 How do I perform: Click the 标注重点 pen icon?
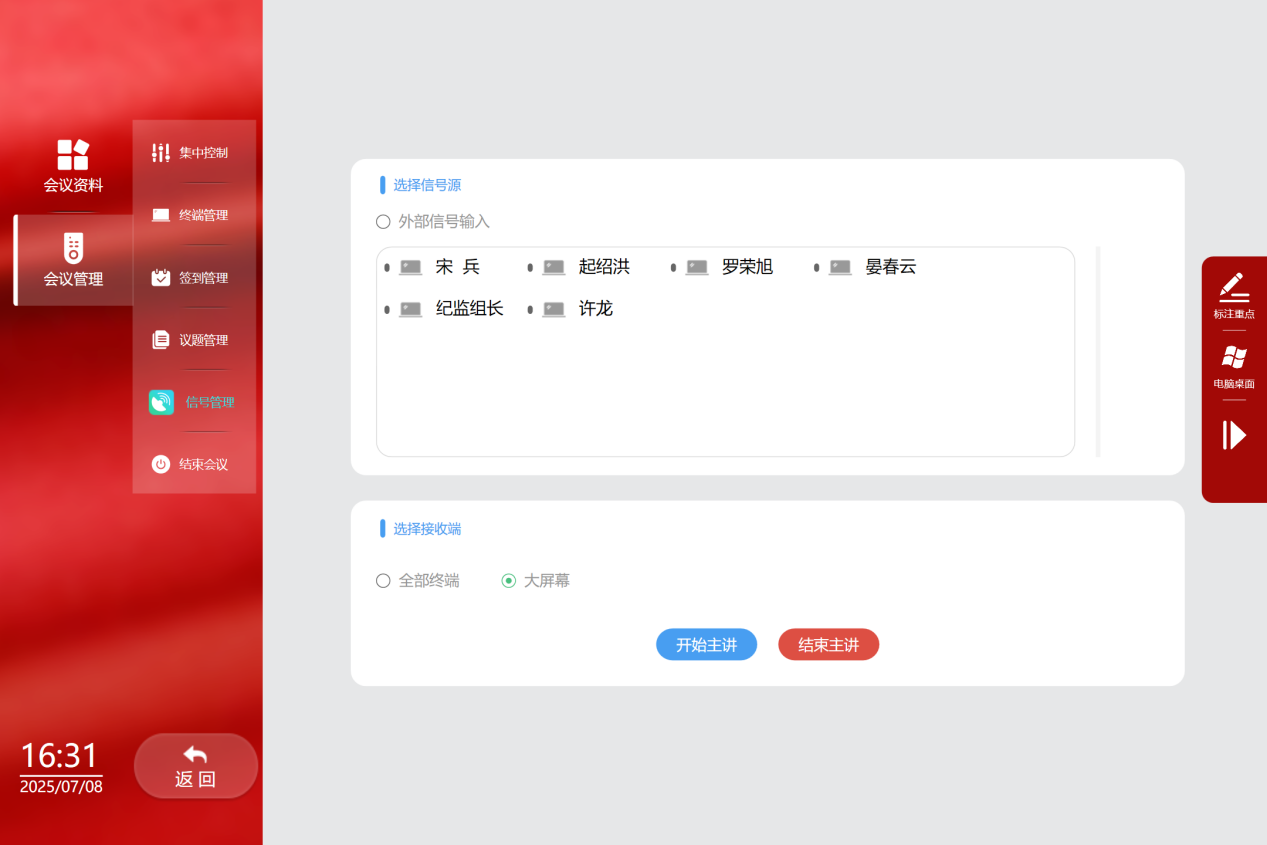1234,287
